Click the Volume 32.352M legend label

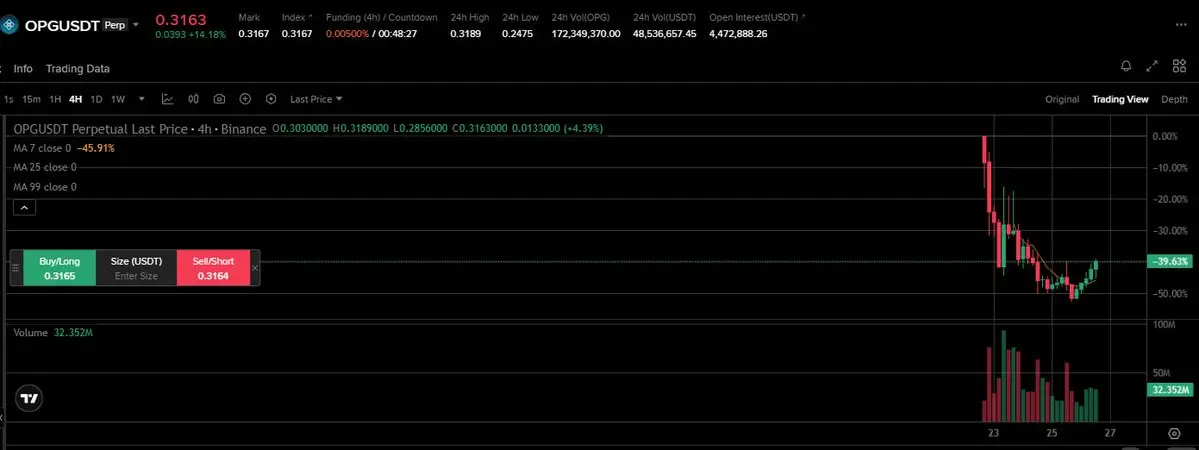coord(54,333)
